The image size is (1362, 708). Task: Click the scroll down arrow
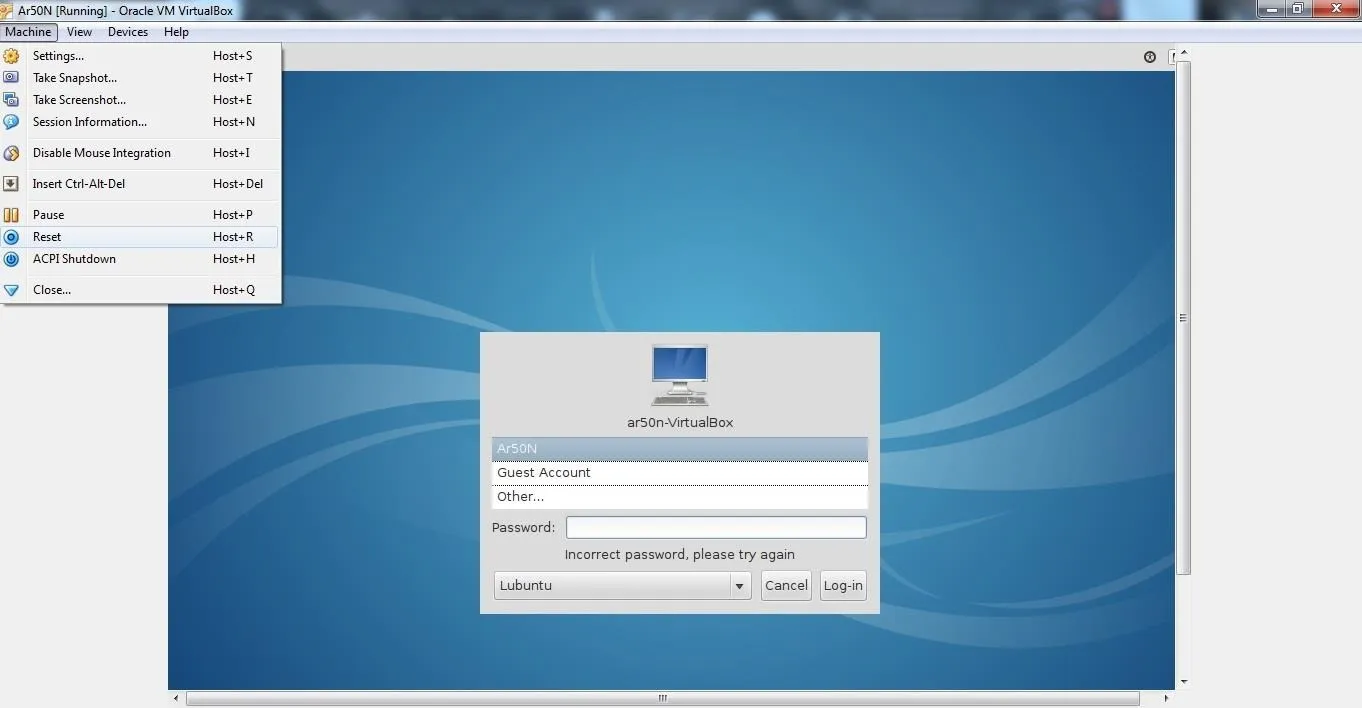pyautogui.click(x=1184, y=682)
